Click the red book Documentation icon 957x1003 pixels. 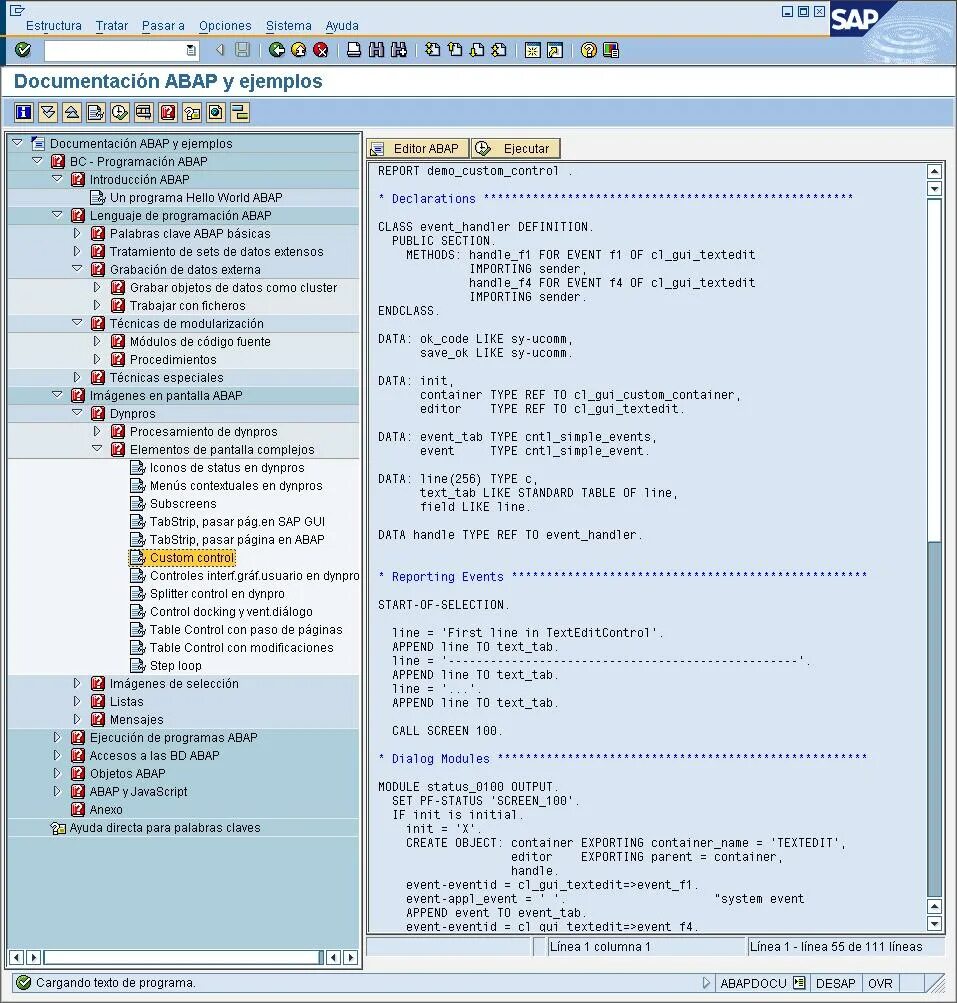[x=168, y=113]
